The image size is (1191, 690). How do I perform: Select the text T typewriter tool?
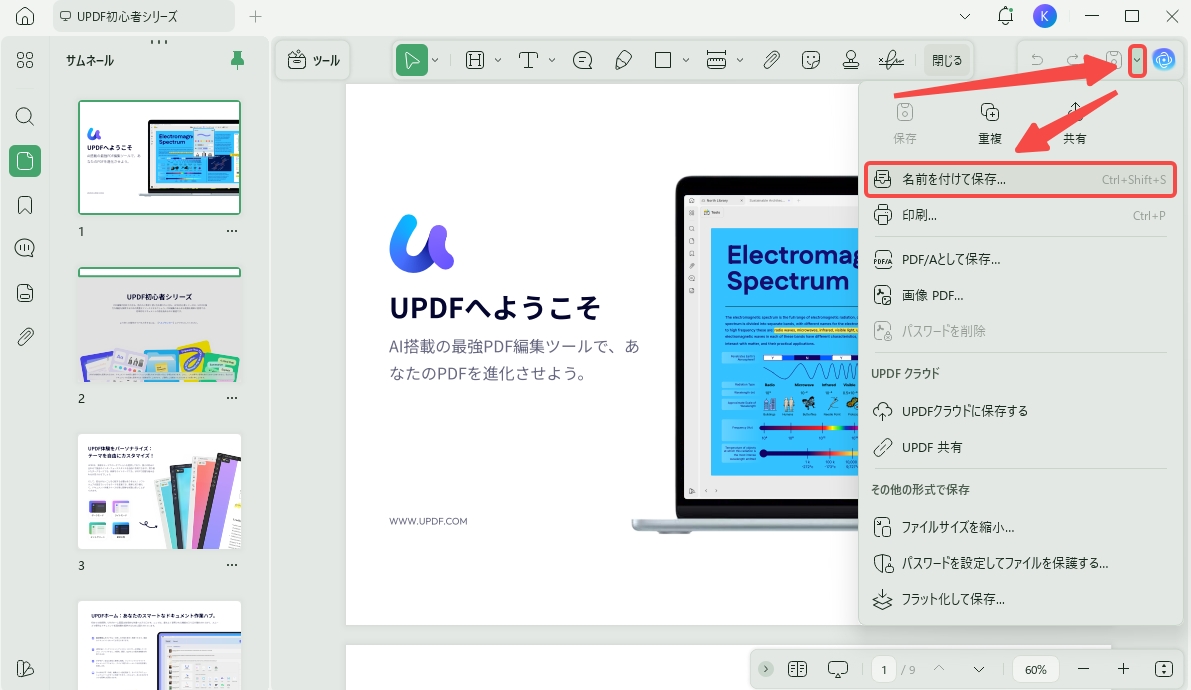[x=528, y=60]
